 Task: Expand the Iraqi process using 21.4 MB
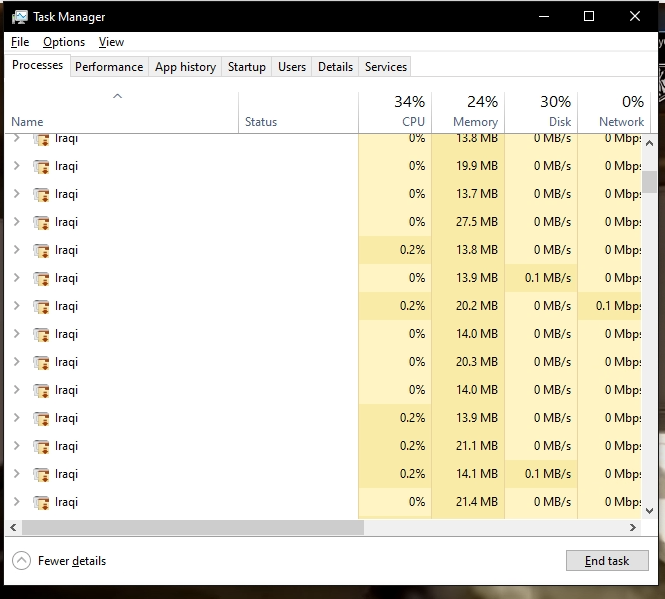pos(17,501)
